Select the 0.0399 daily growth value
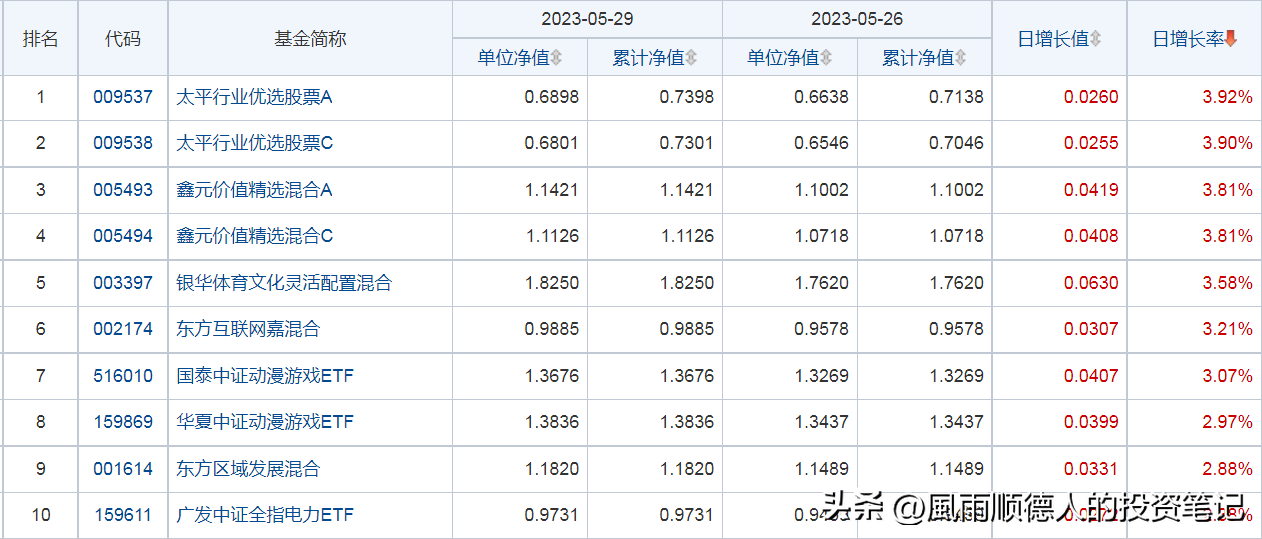Screen dimensions: 1262x539 [1091, 422]
